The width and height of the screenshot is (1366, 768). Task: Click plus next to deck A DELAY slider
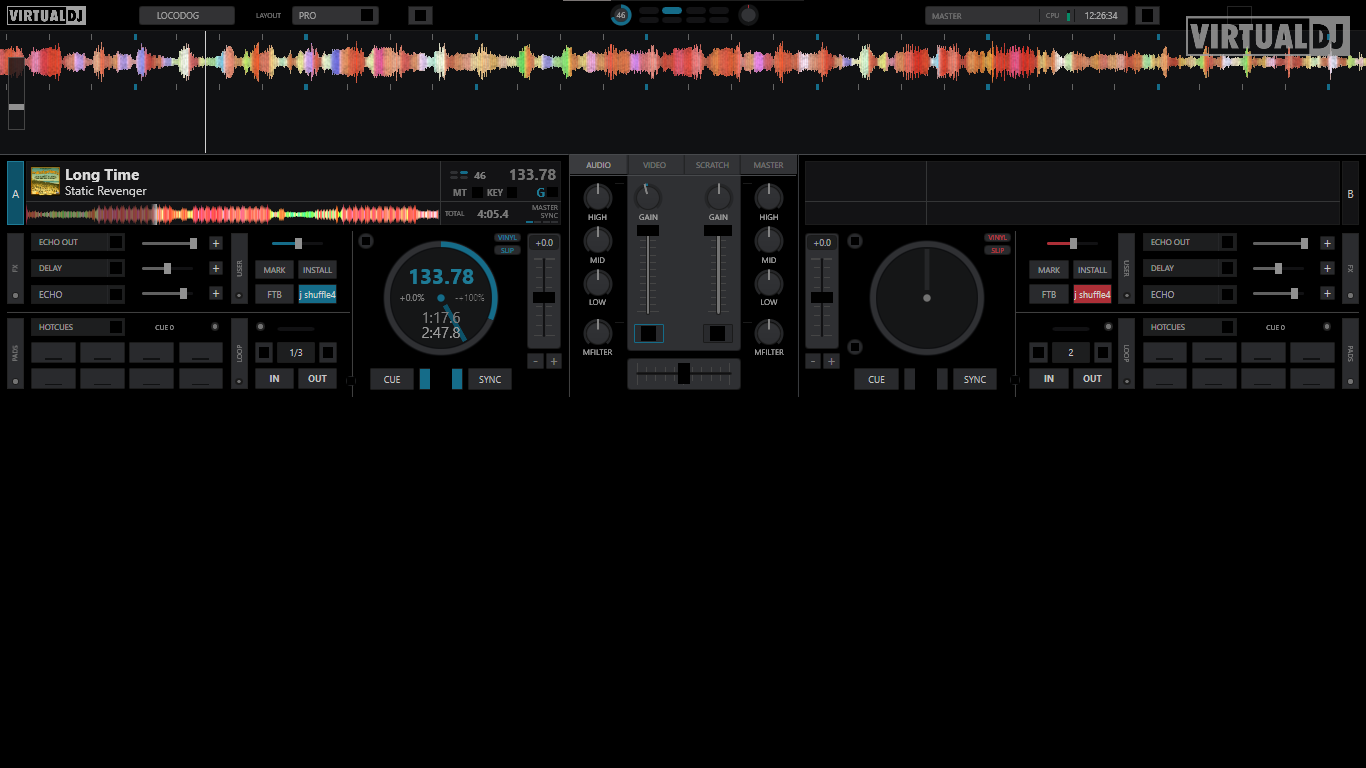(x=215, y=268)
